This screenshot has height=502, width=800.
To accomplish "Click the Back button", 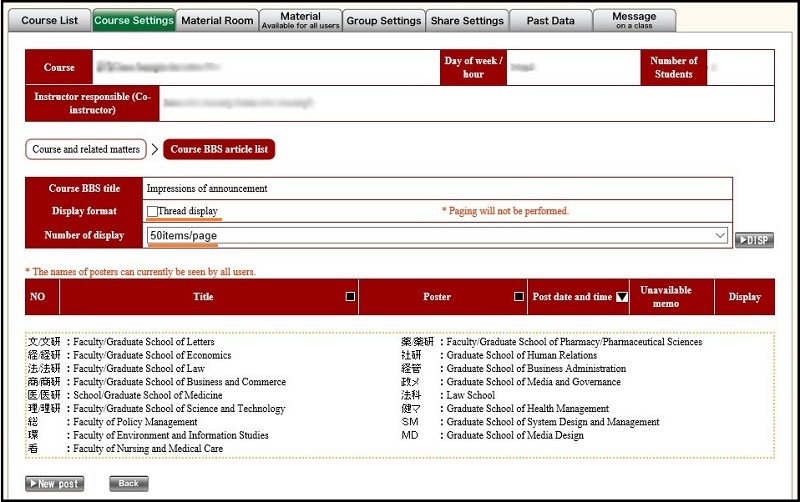I will click(x=128, y=484).
